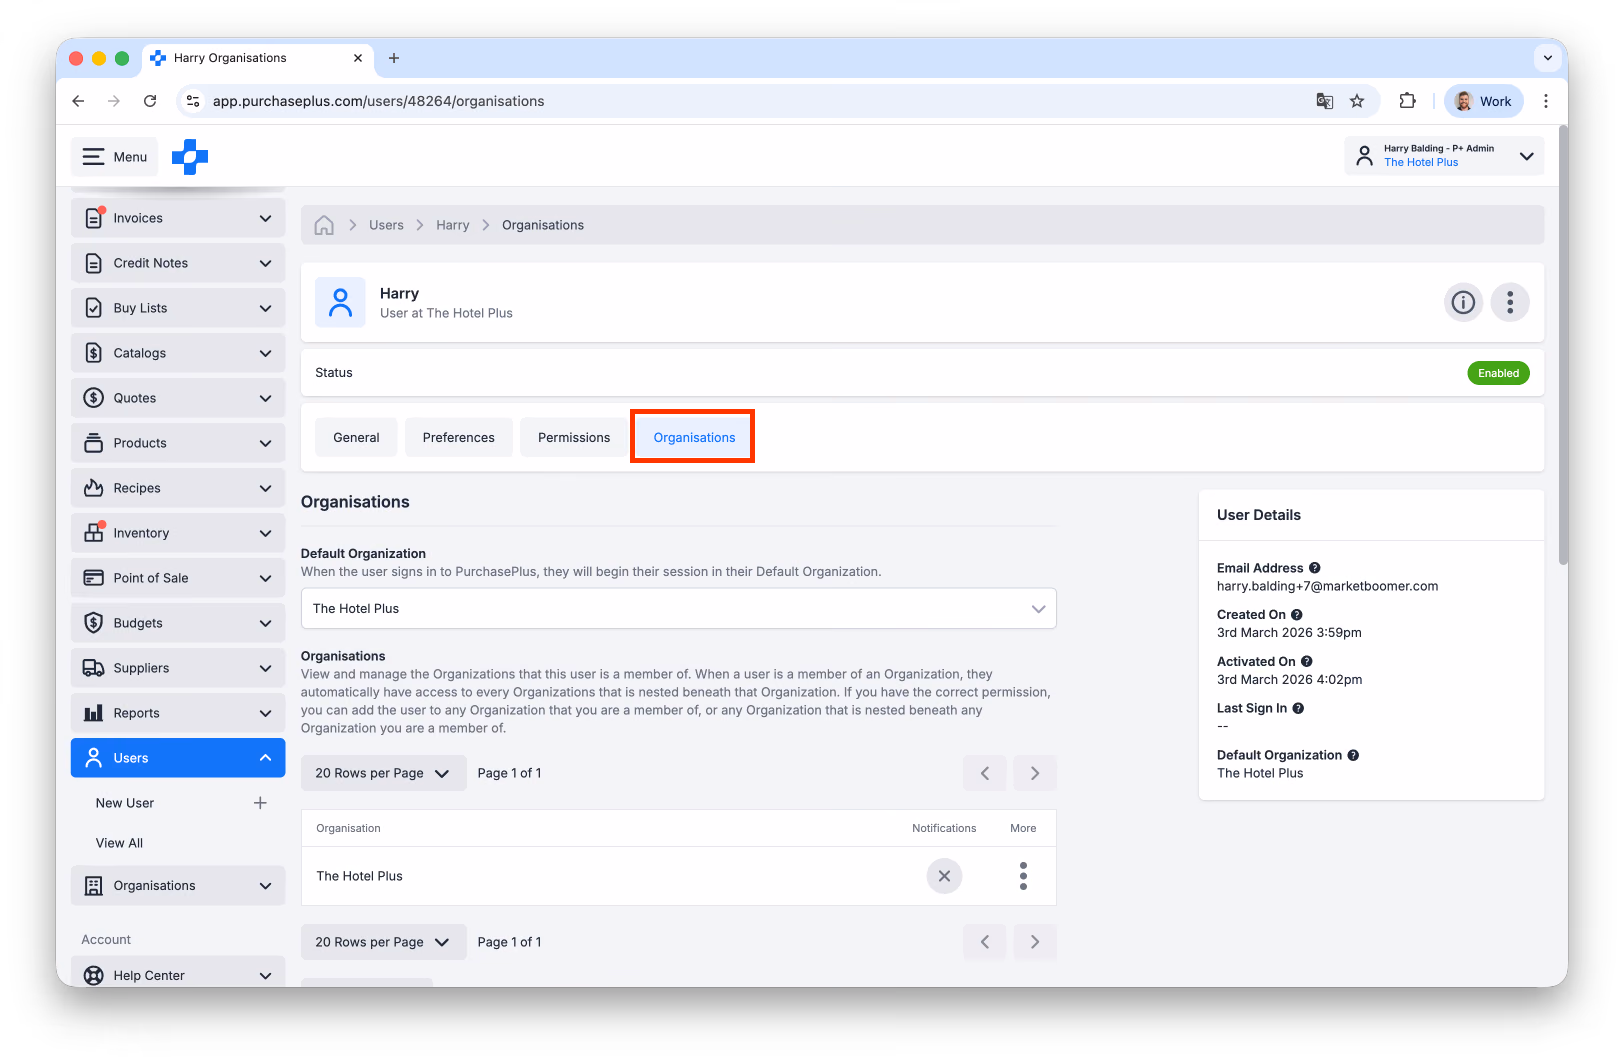
Task: Open the View All users menu item
Action: [119, 843]
